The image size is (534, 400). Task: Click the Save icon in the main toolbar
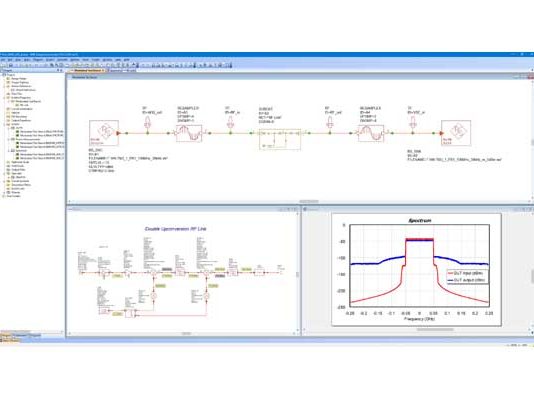pyautogui.click(x=11, y=65)
